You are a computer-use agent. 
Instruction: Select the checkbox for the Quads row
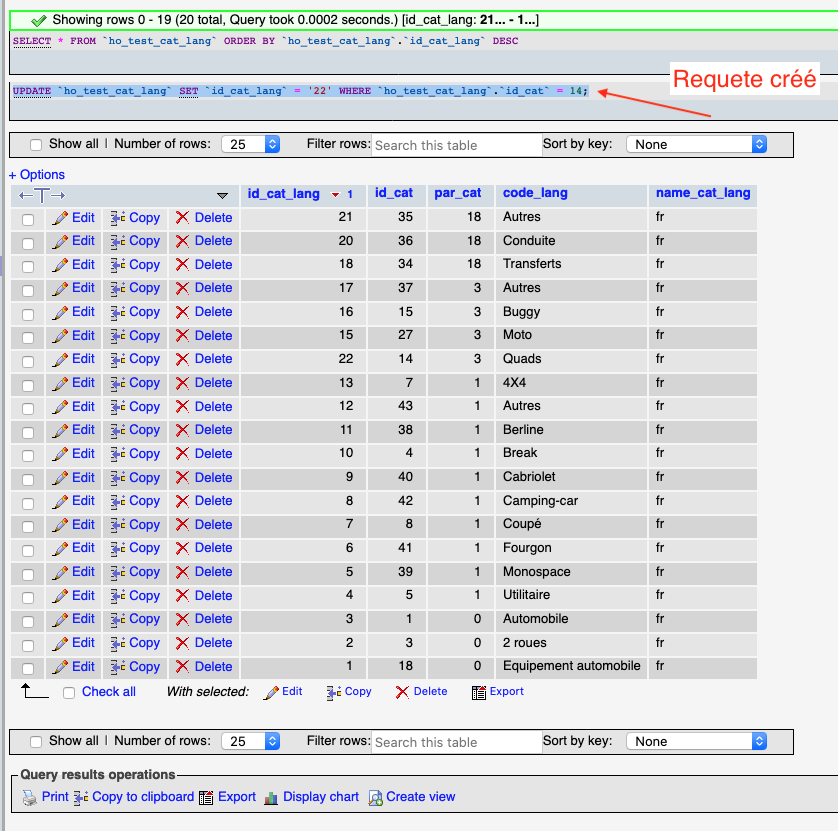coord(28,361)
